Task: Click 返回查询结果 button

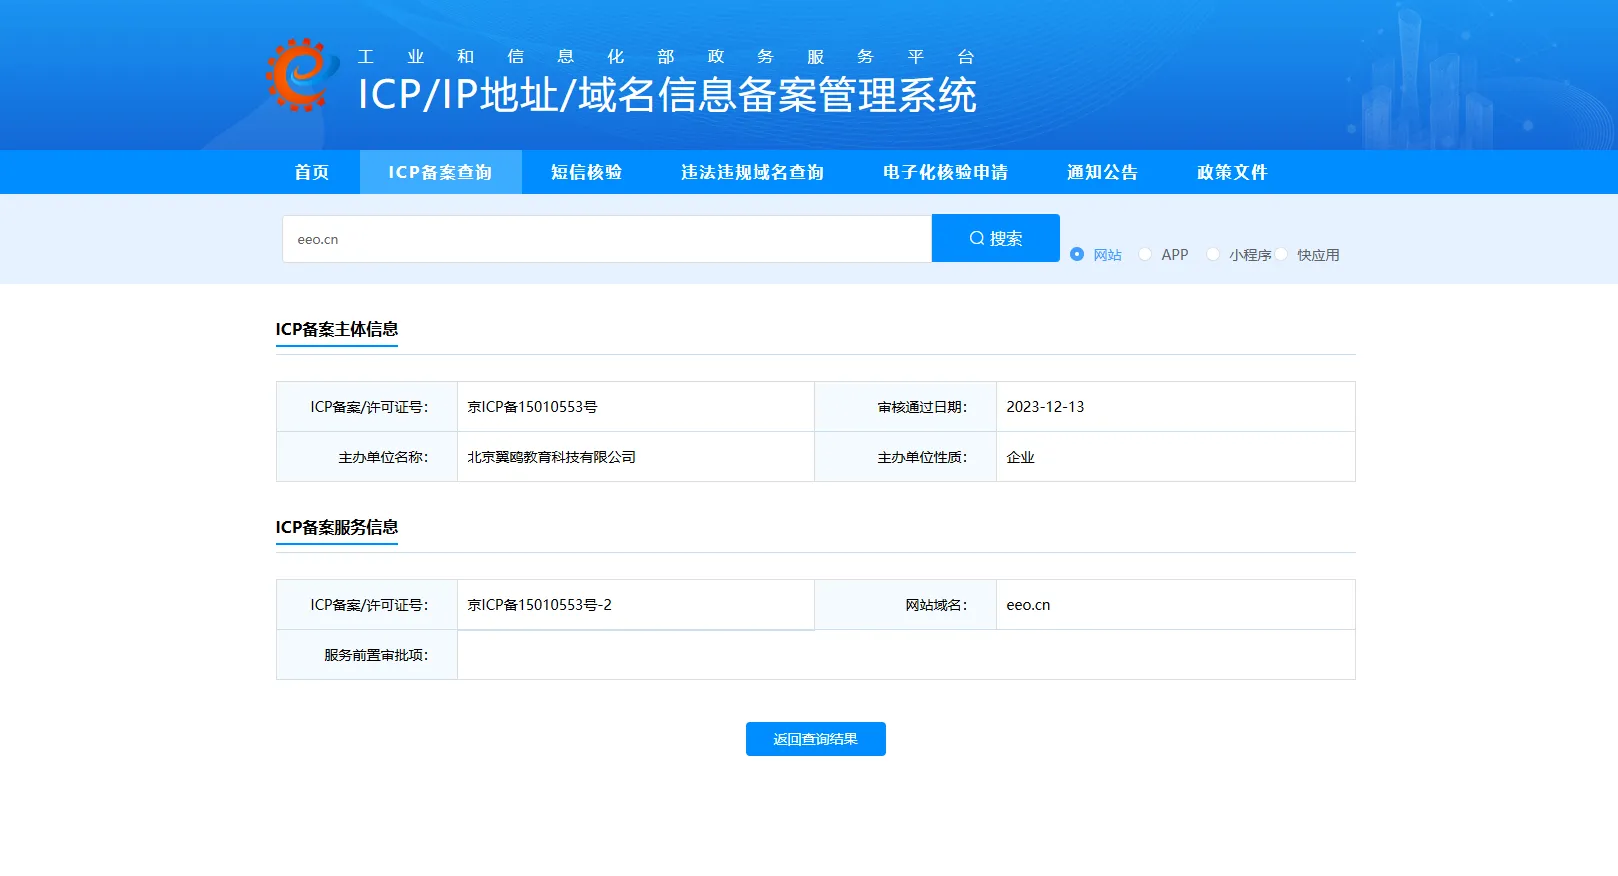Action: pos(816,739)
